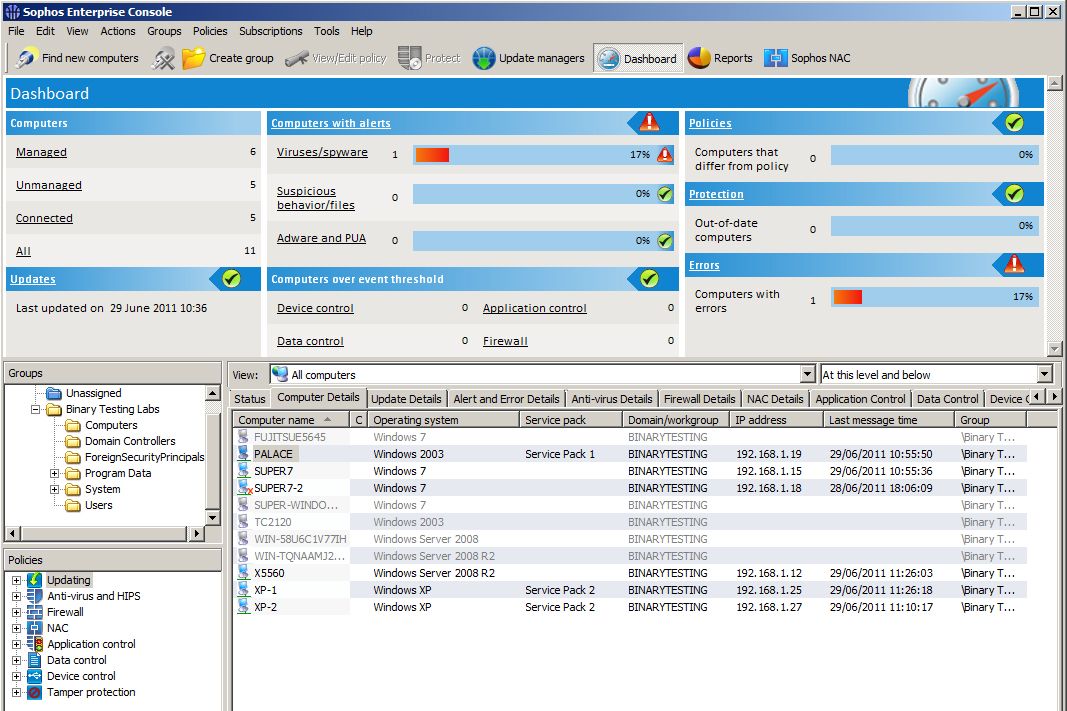Click the Find new computers icon
This screenshot has width=1067, height=711.
[26, 59]
